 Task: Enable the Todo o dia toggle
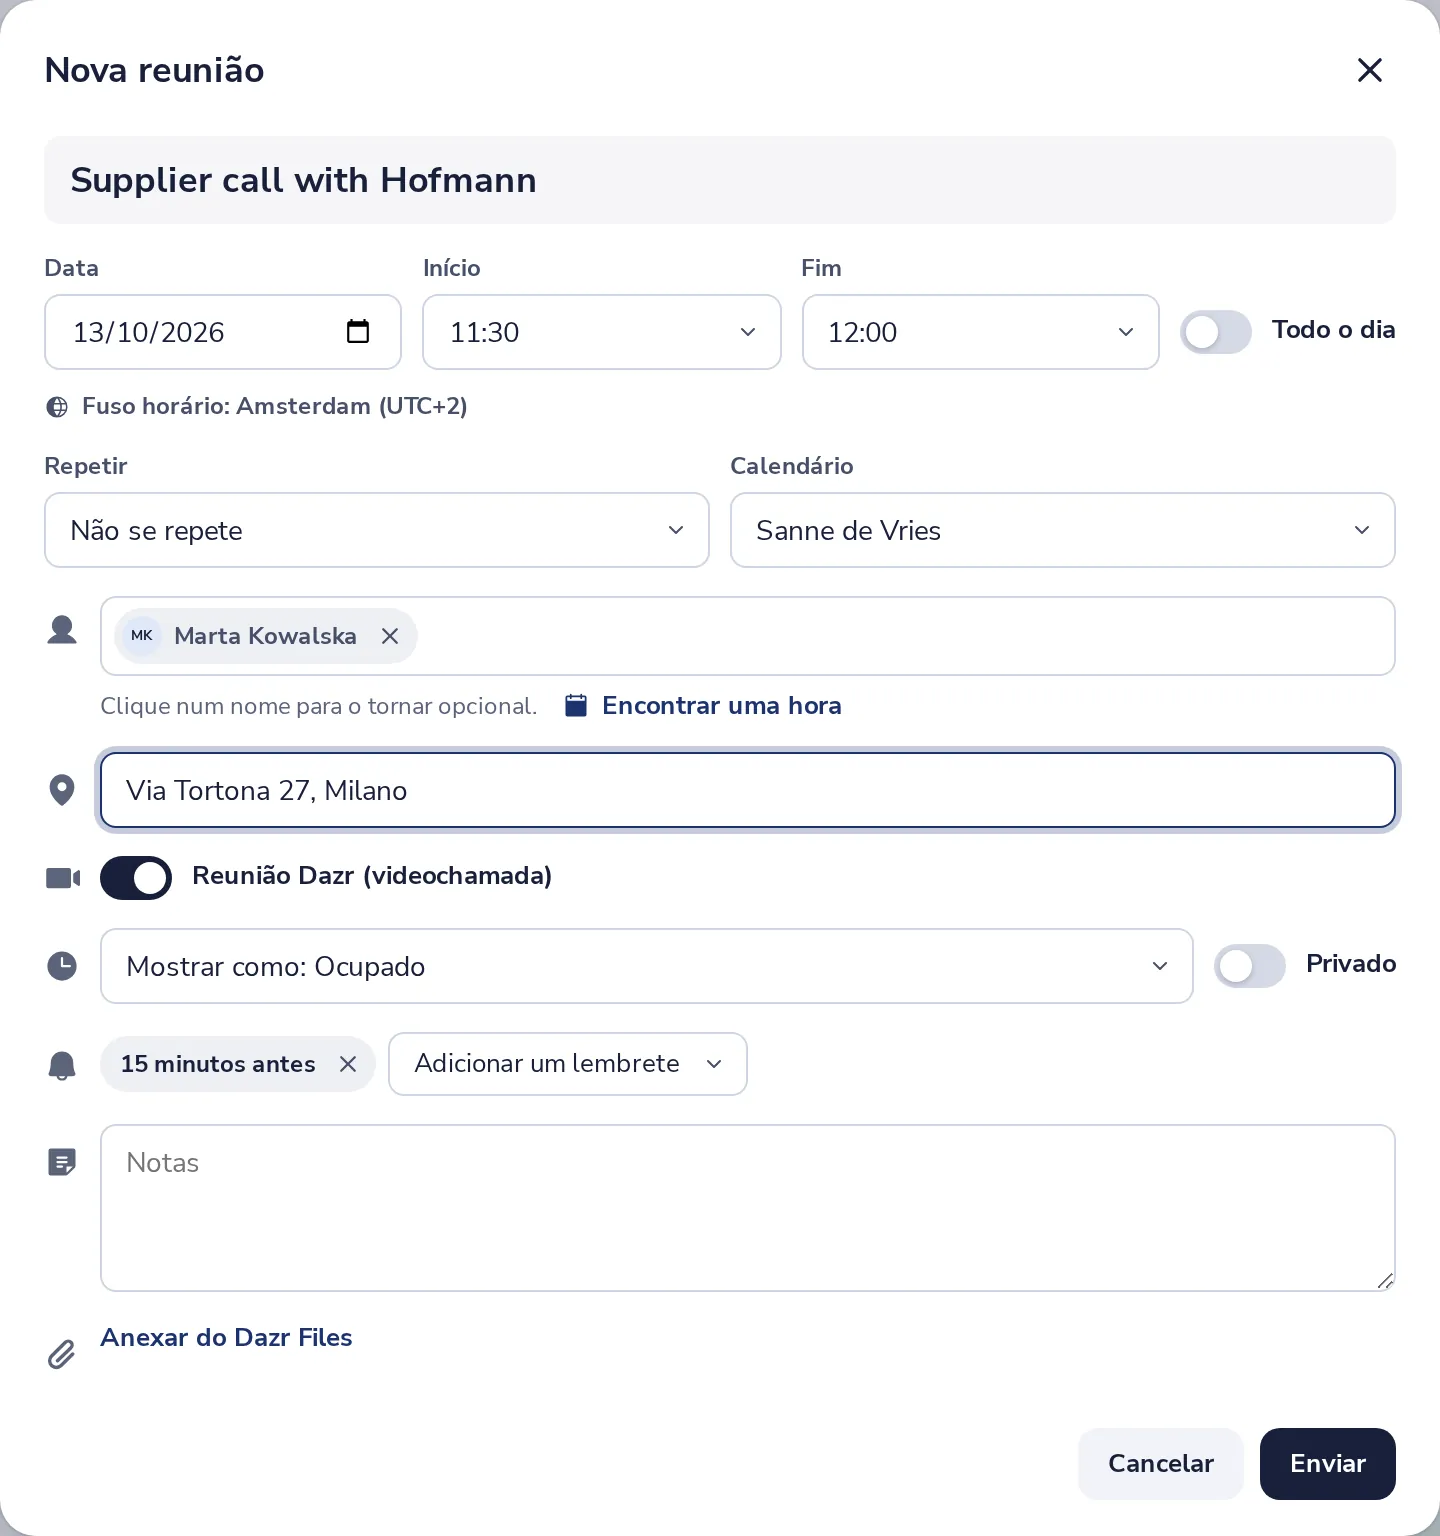point(1216,332)
